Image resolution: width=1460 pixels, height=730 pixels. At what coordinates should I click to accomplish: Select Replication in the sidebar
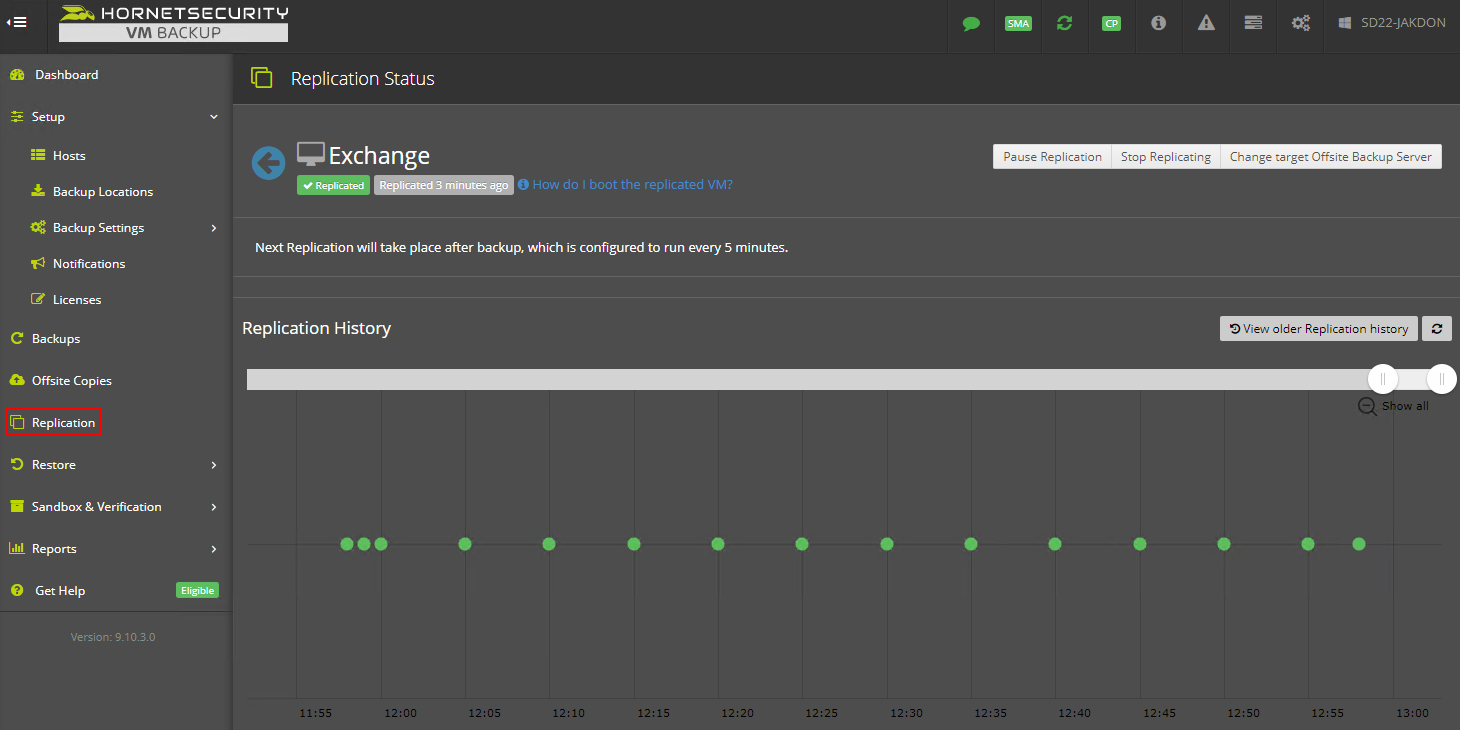pyautogui.click(x=54, y=423)
